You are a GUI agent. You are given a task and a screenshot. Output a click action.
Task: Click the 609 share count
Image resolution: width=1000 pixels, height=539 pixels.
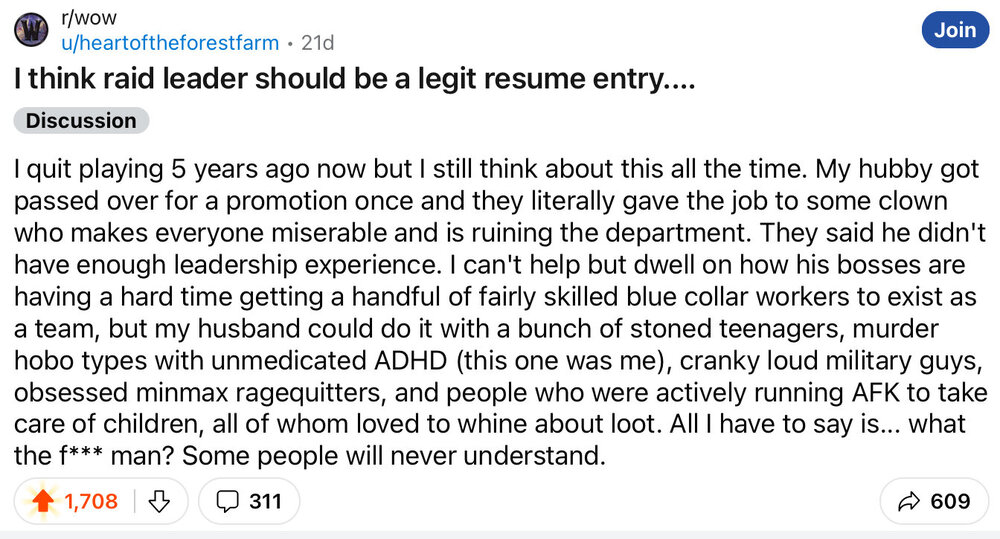pyautogui.click(x=950, y=501)
